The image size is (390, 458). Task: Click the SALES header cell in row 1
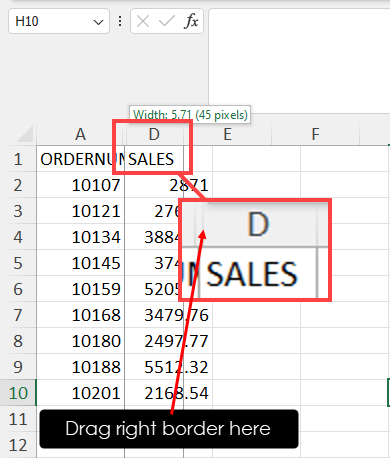pyautogui.click(x=154, y=159)
